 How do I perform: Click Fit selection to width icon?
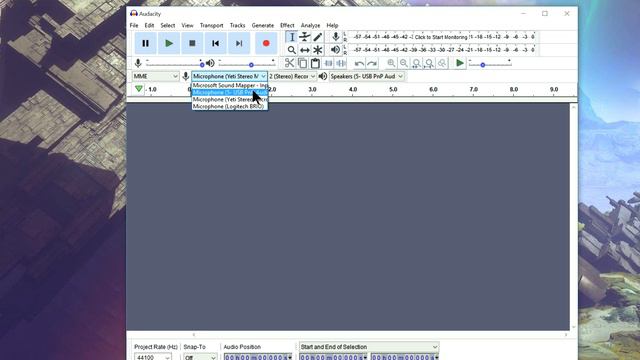click(416, 63)
